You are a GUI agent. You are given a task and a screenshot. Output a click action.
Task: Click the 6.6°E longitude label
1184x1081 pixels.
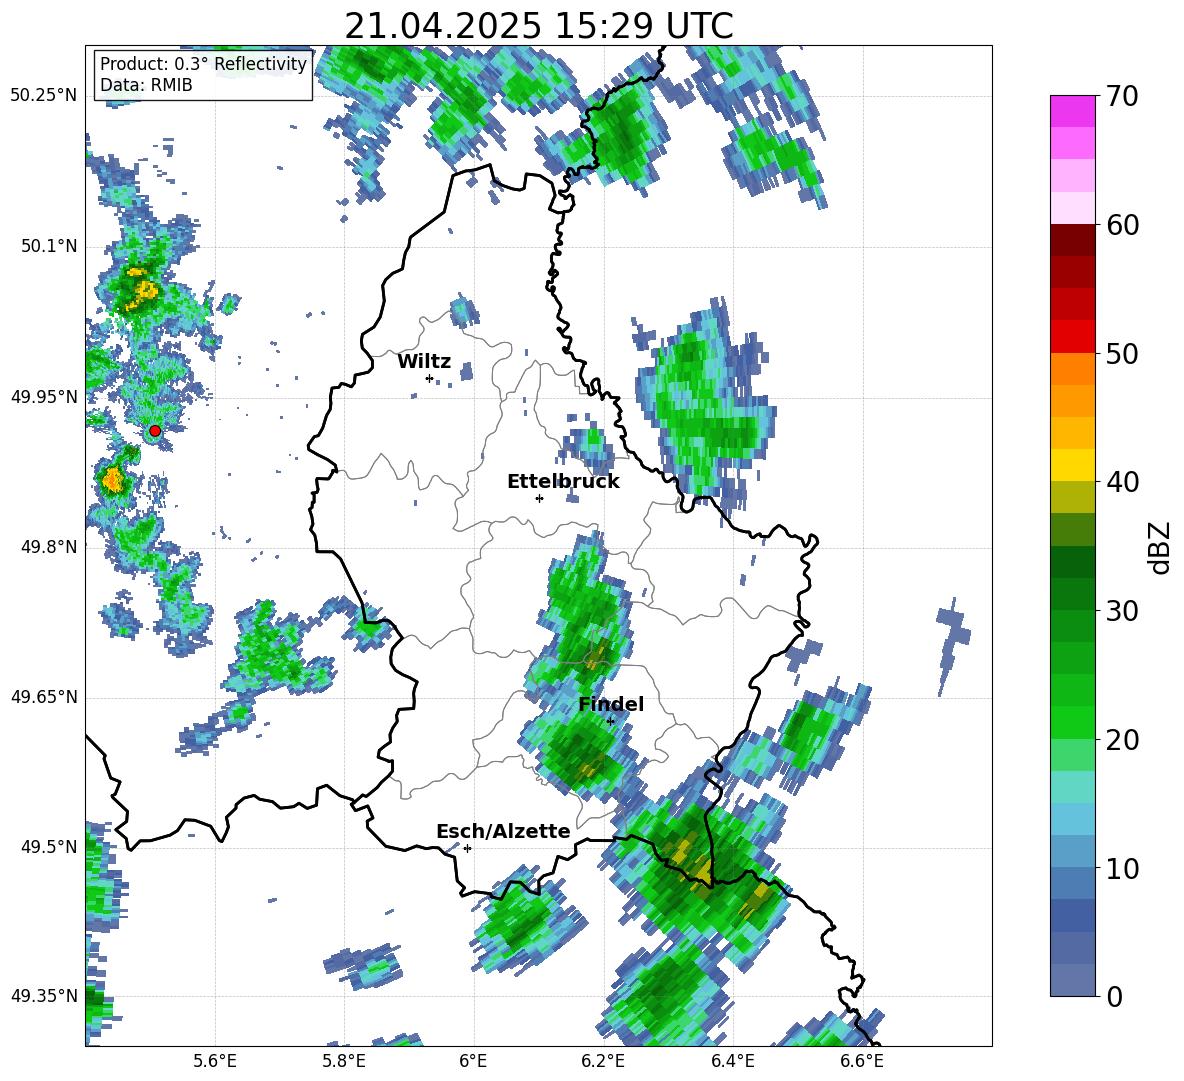(862, 1061)
